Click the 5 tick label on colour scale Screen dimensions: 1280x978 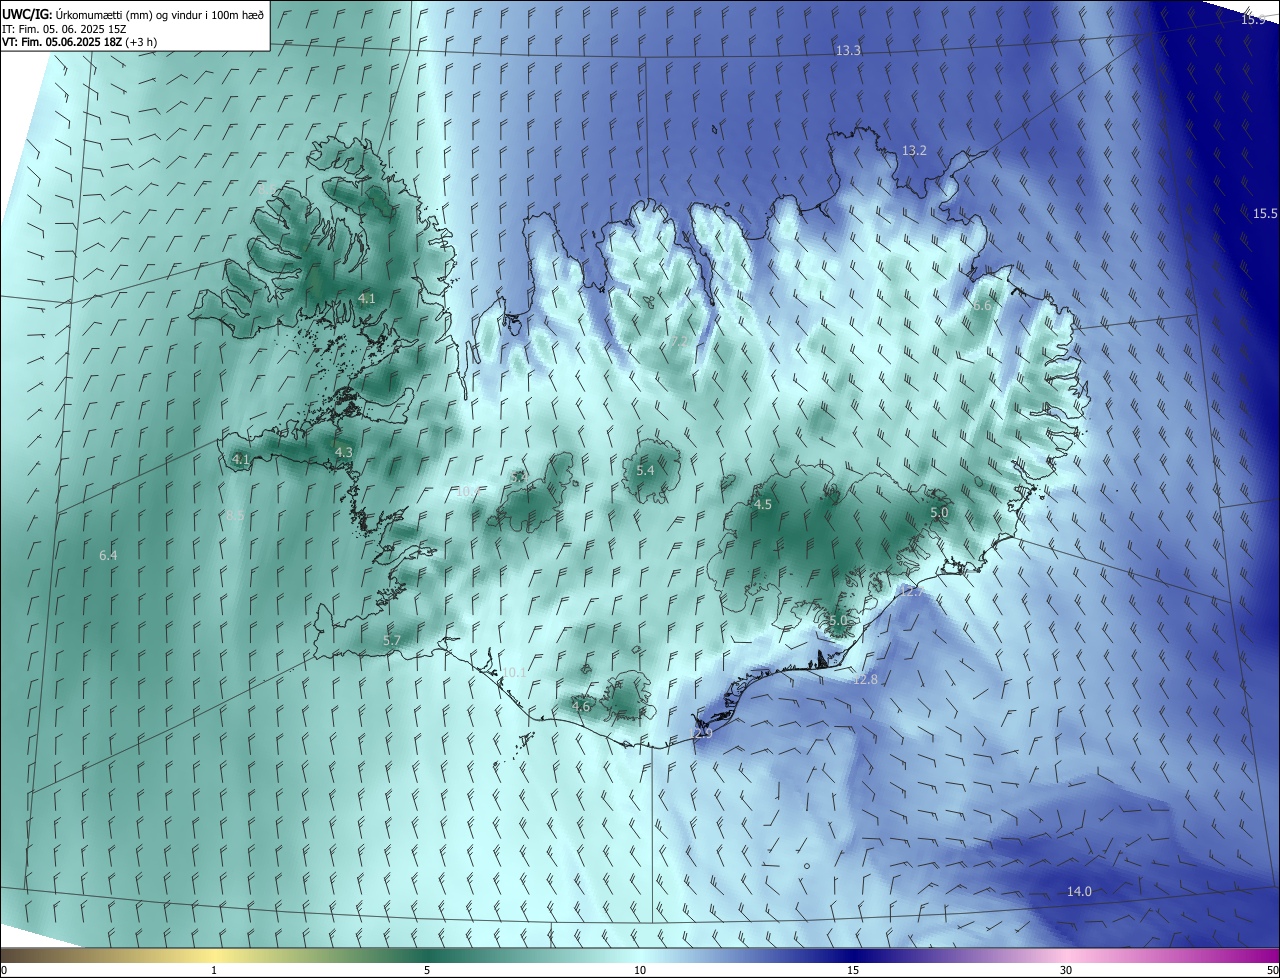point(427,970)
